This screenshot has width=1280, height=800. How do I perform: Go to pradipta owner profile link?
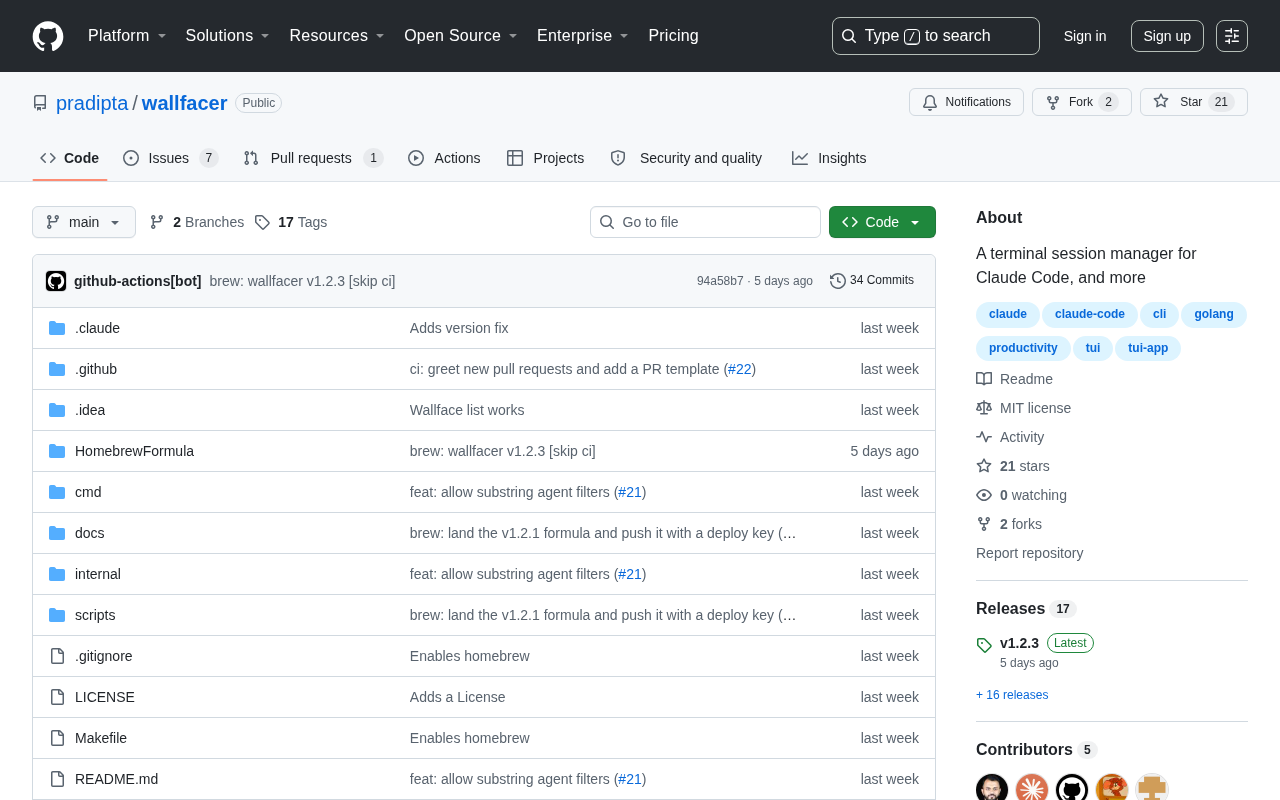(x=92, y=103)
